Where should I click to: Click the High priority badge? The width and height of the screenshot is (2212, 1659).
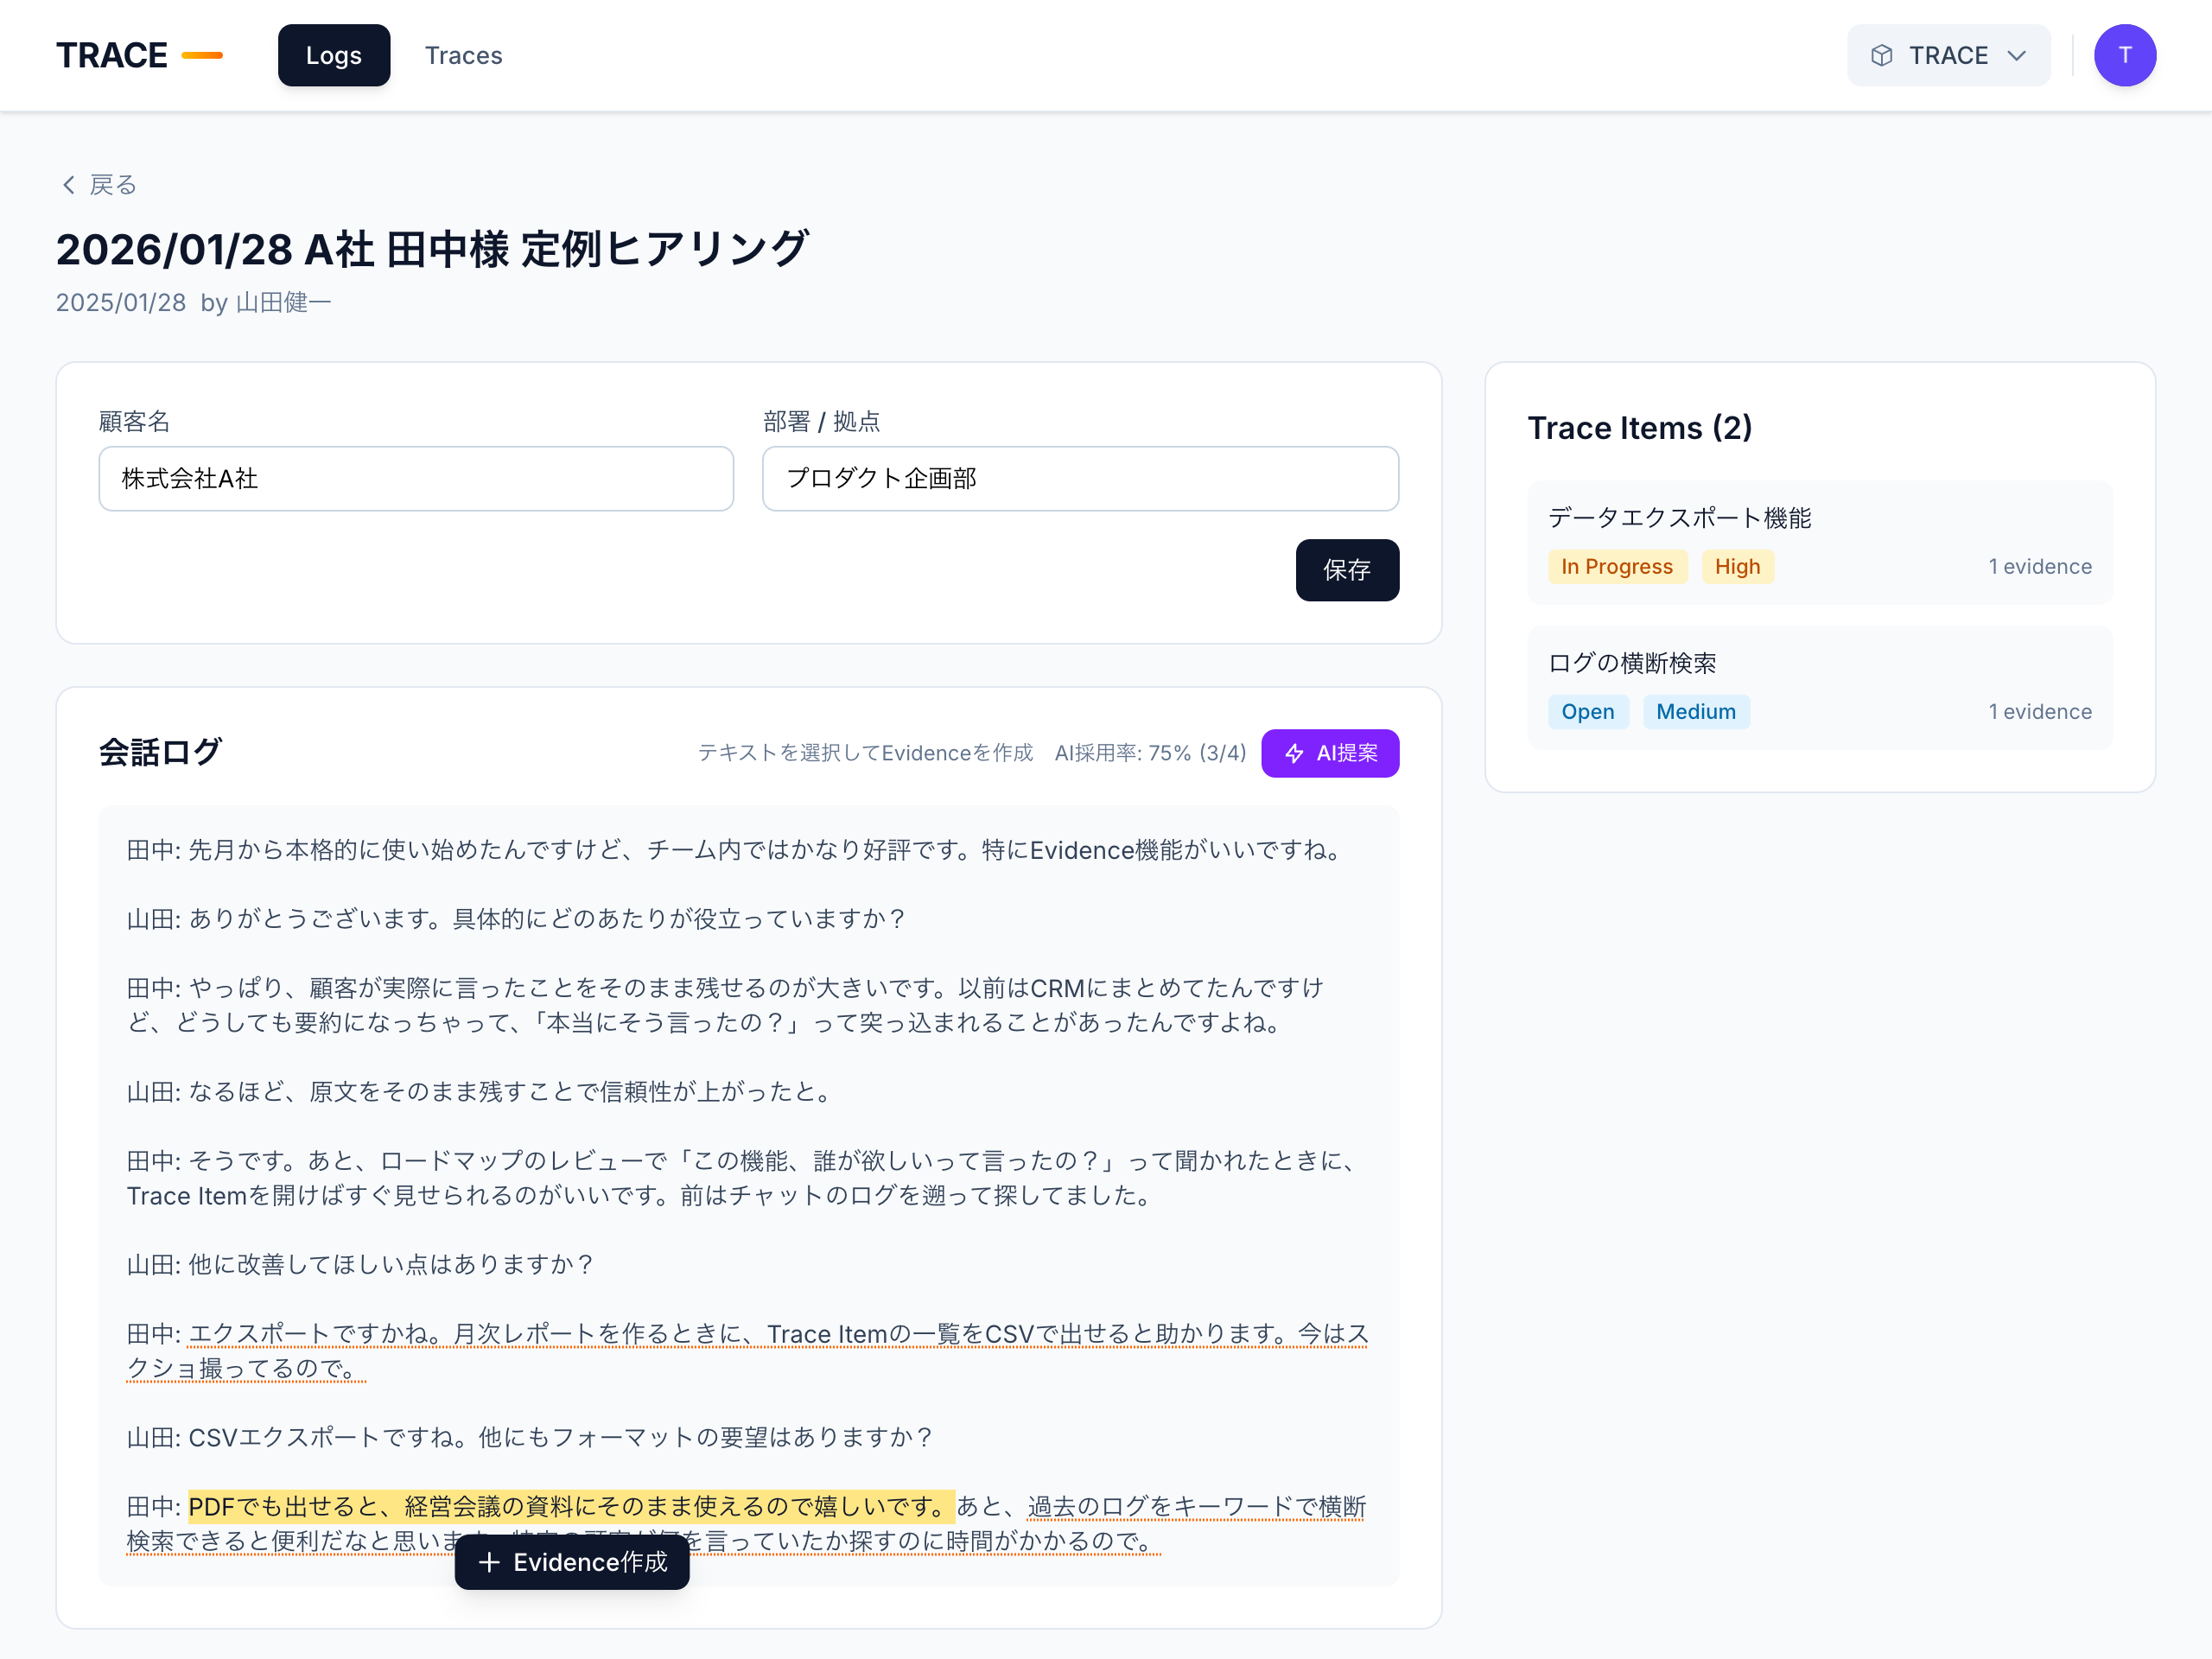click(1737, 566)
